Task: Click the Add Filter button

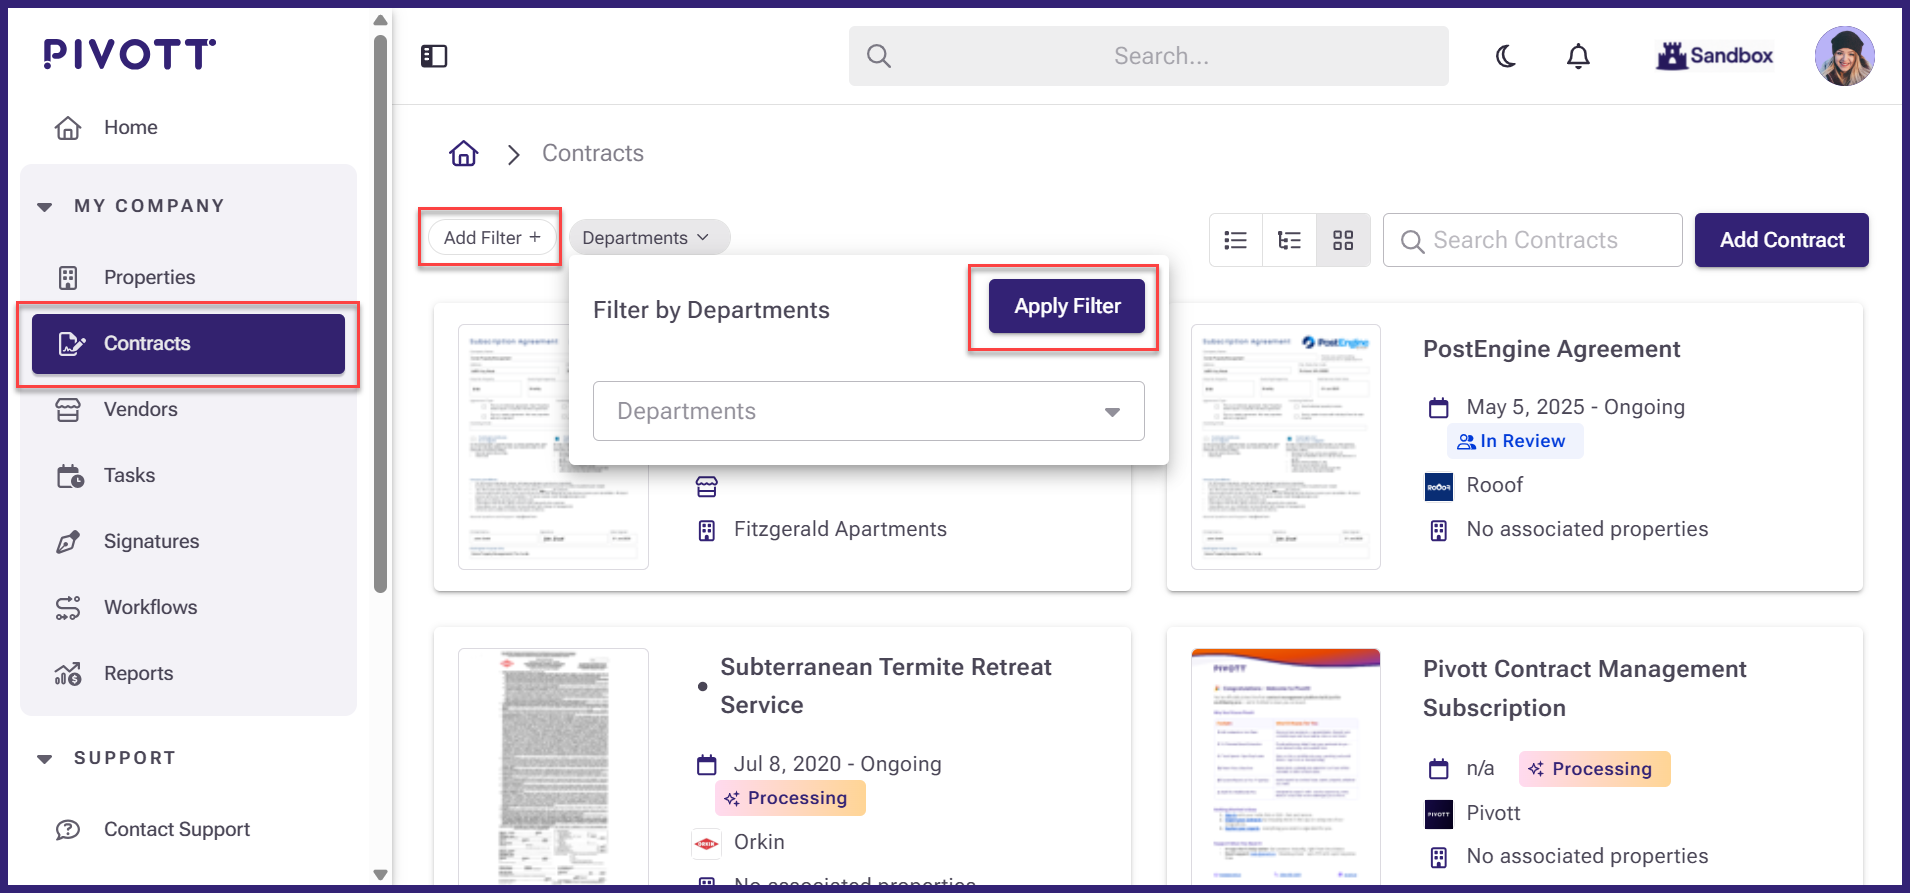Action: [491, 238]
